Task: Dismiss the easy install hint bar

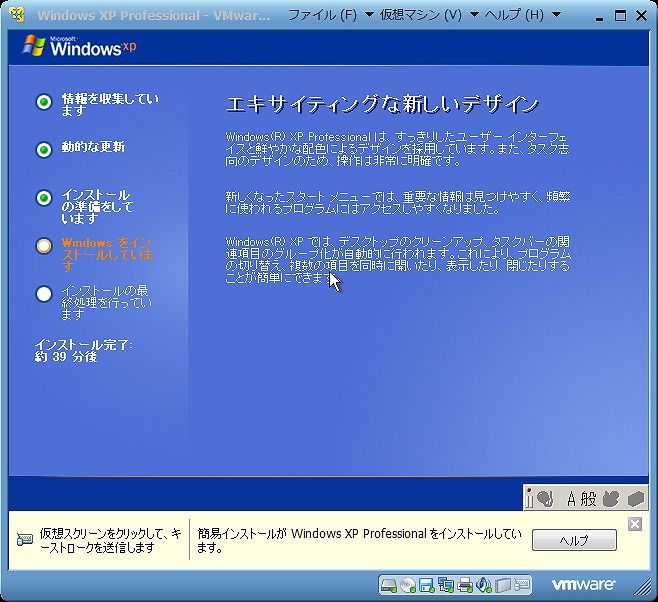Action: 634,524
